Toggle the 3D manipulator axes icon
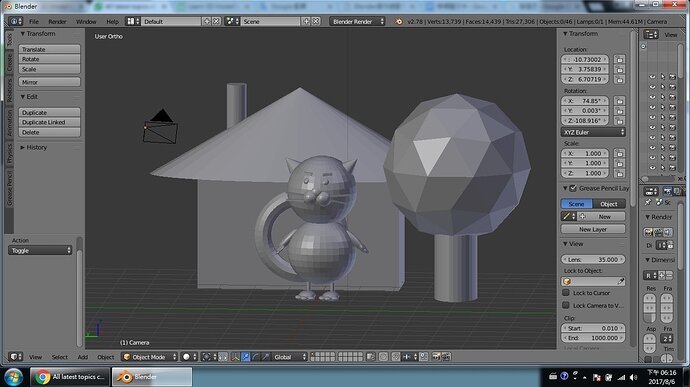The height and width of the screenshot is (387, 690). (x=235, y=357)
